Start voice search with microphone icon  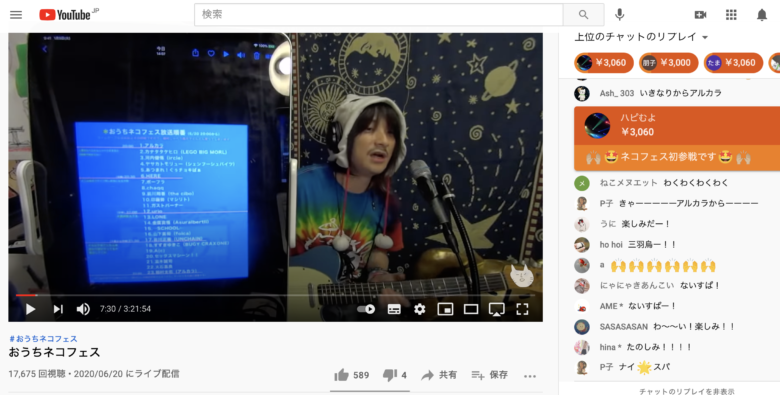[x=619, y=14]
